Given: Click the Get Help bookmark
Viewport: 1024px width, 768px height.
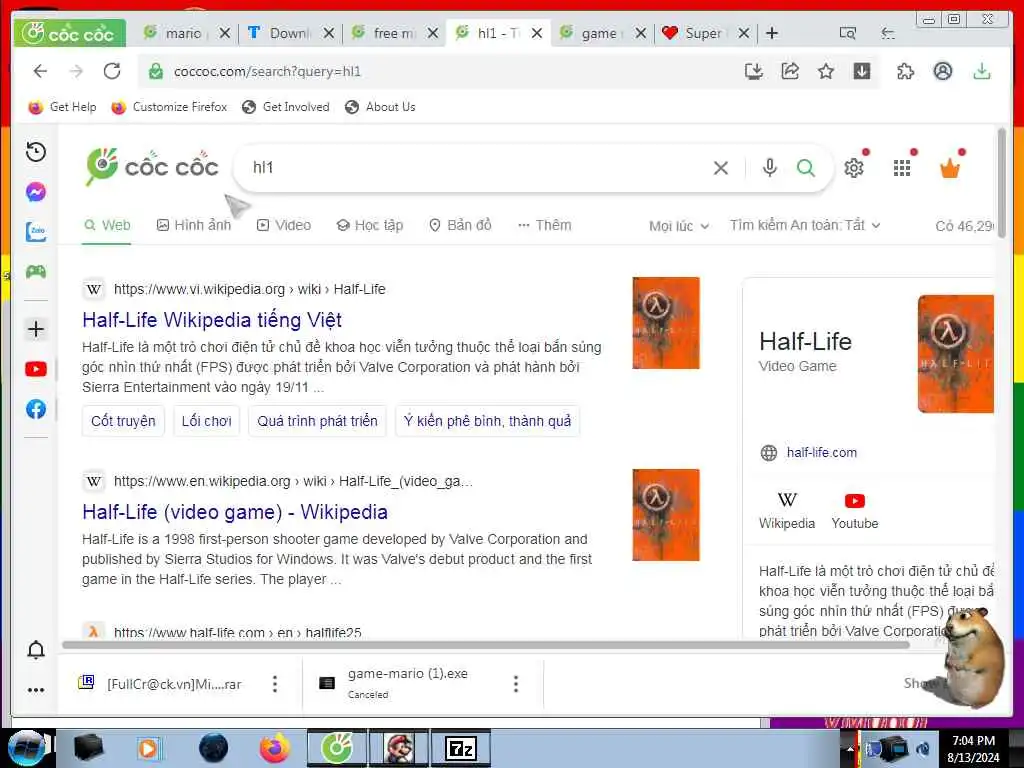Looking at the screenshot, I should [62, 107].
